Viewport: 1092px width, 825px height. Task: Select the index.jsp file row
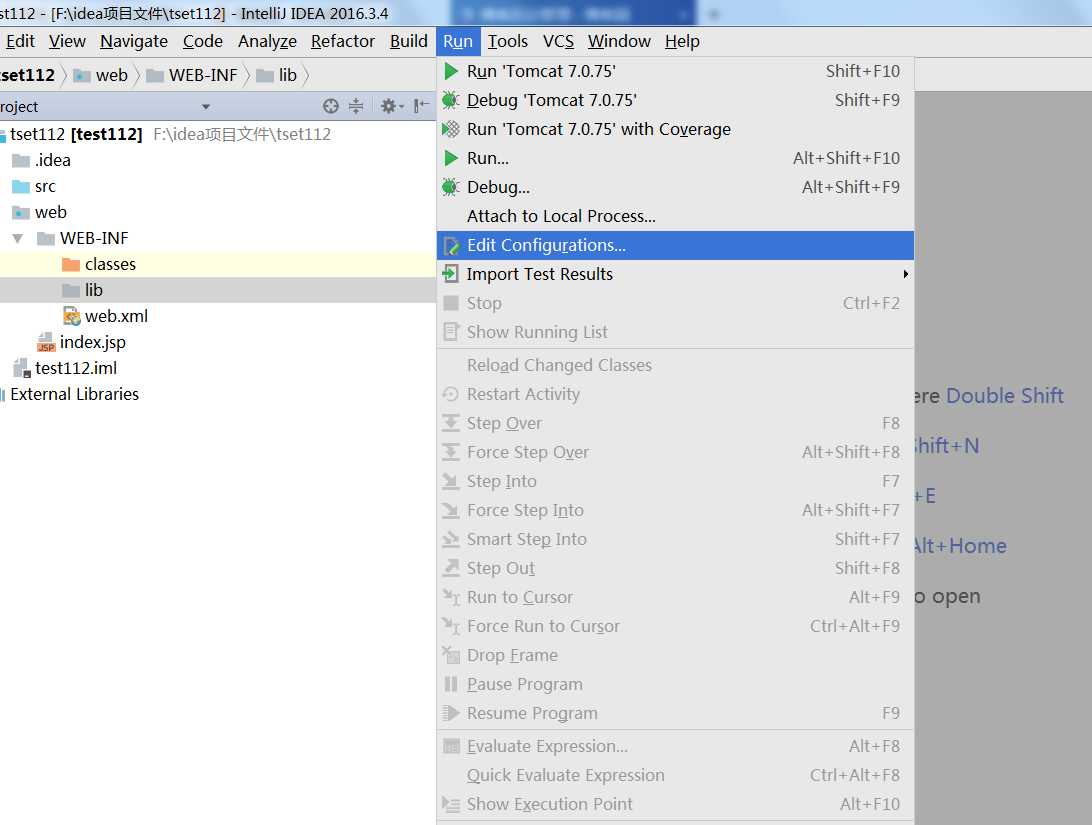point(217,342)
